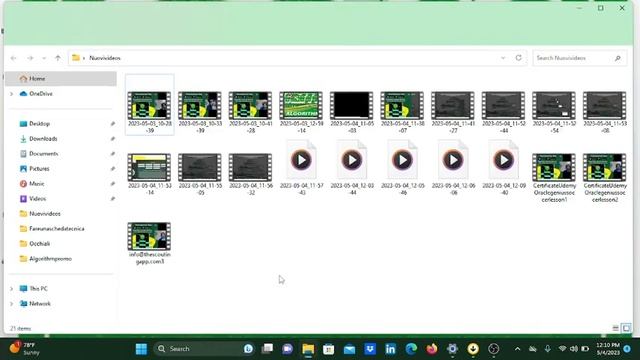
Task: Select media file 2023-05-04_12-05-46
Action: pos(402,168)
